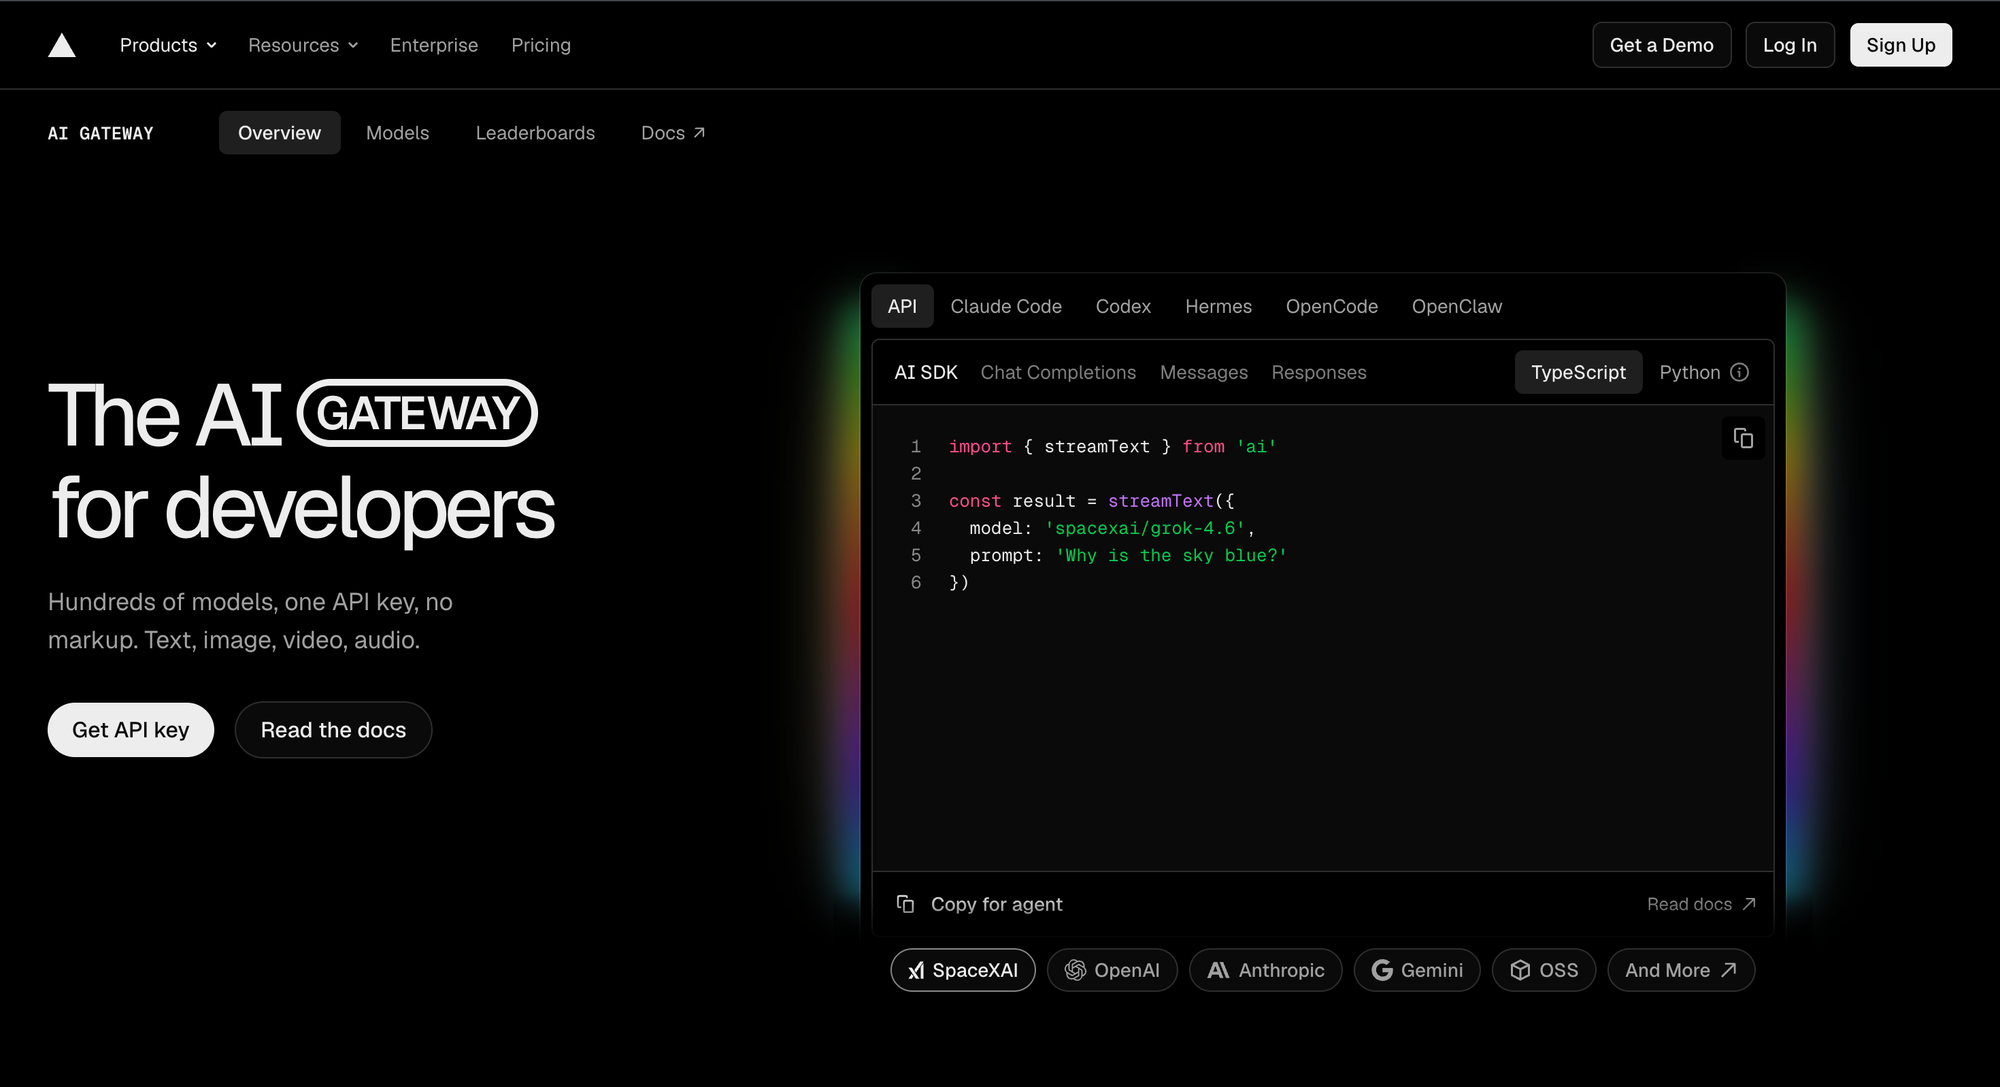Click the OSS cube icon
Screen dimensions: 2000x1087
tap(1520, 970)
